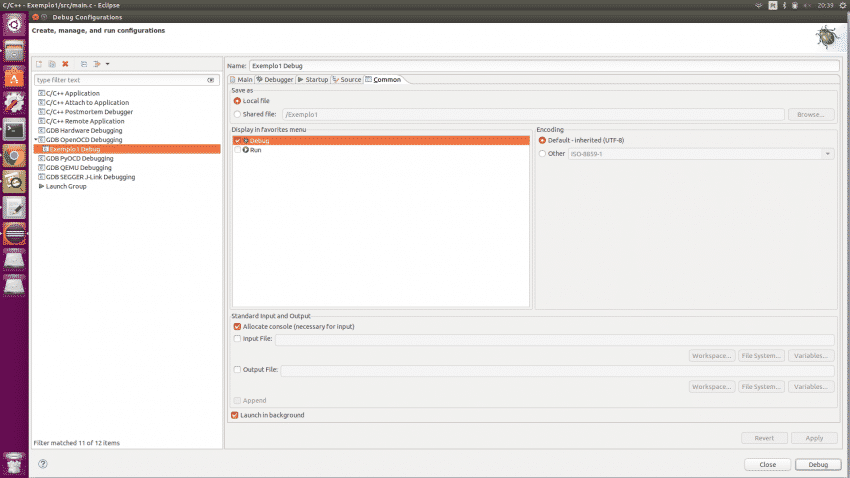The image size is (850, 478).
Task: Select the Other encoding radio button
Action: [542, 154]
